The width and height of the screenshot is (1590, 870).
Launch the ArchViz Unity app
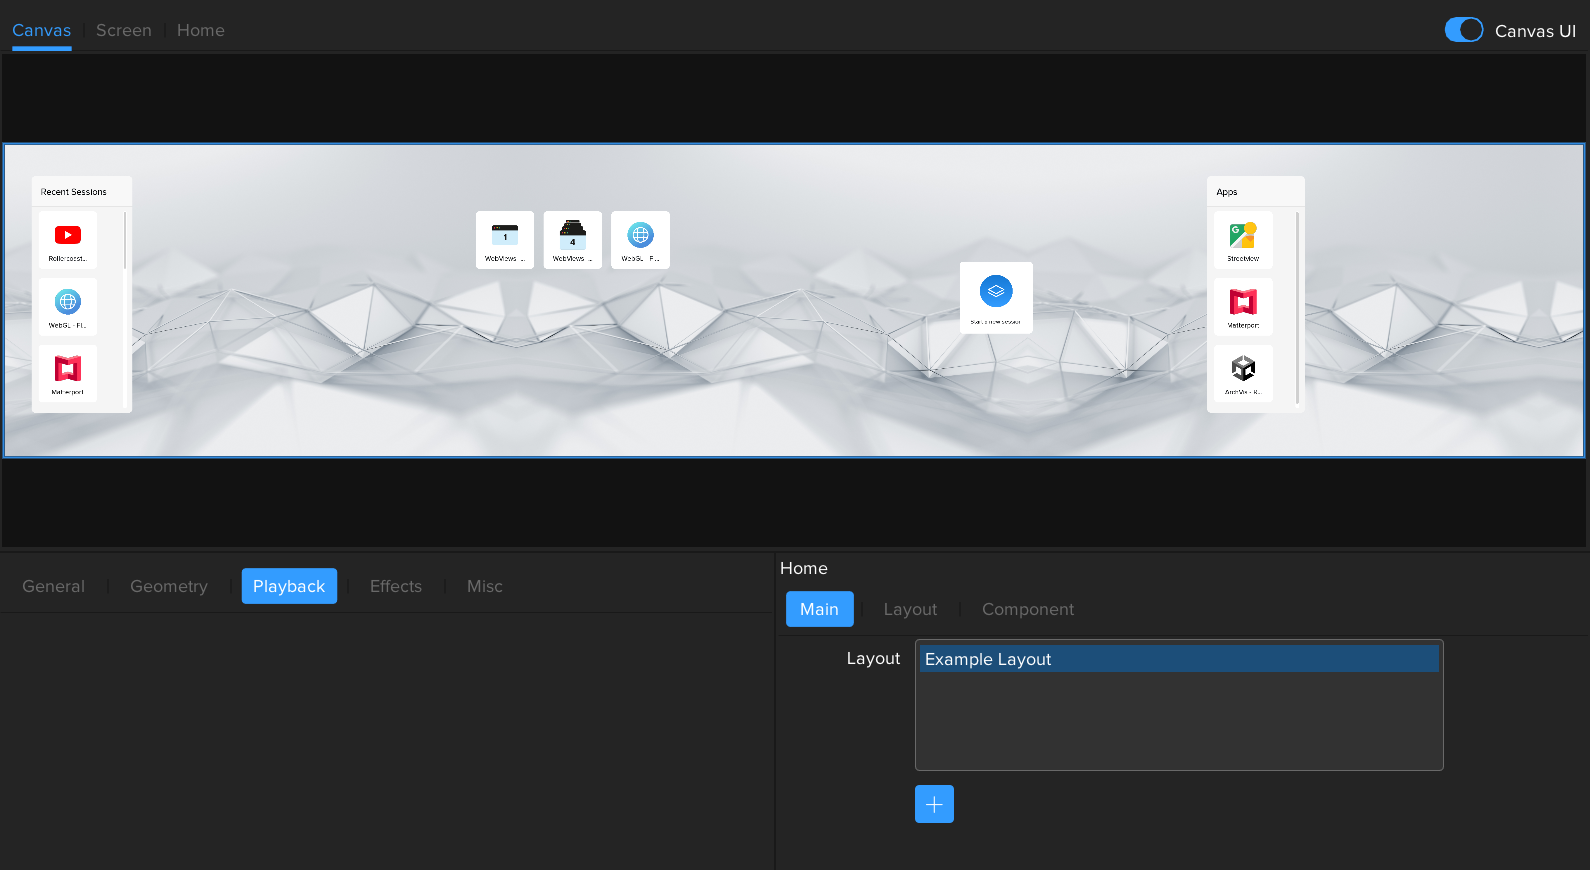coord(1243,373)
